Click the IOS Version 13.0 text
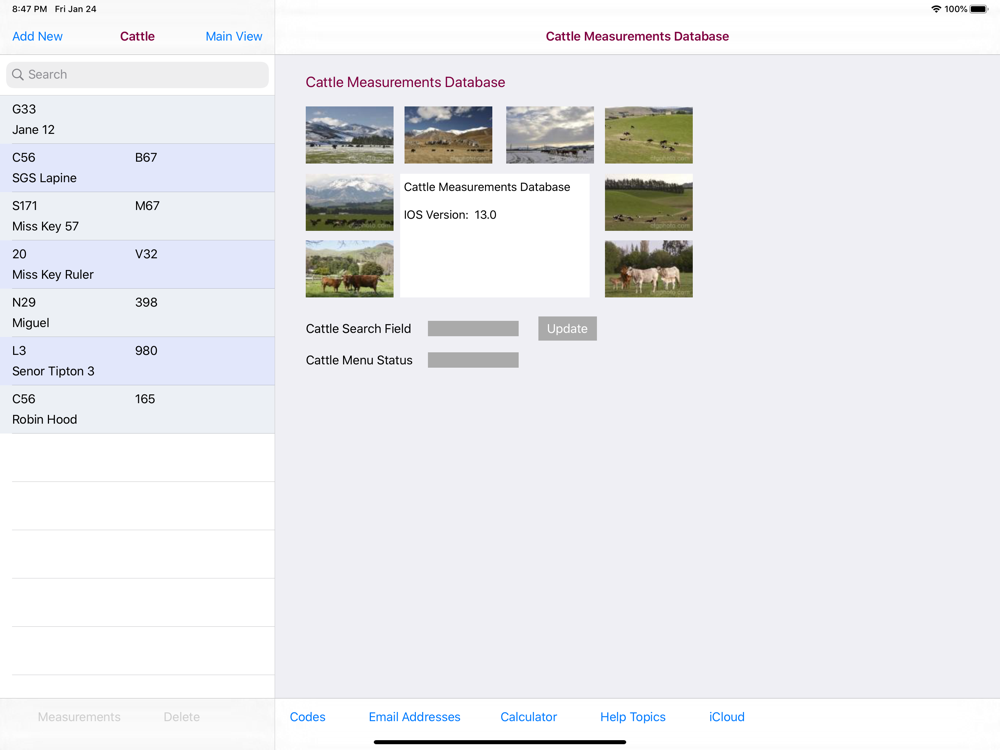Image resolution: width=1000 pixels, height=750 pixels. 450,215
